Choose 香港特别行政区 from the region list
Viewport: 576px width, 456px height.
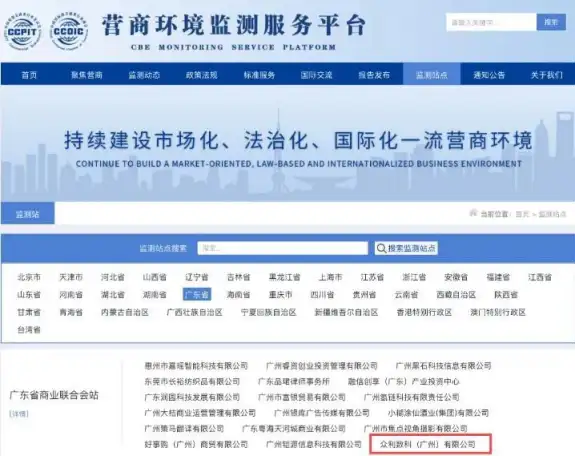click(x=424, y=312)
